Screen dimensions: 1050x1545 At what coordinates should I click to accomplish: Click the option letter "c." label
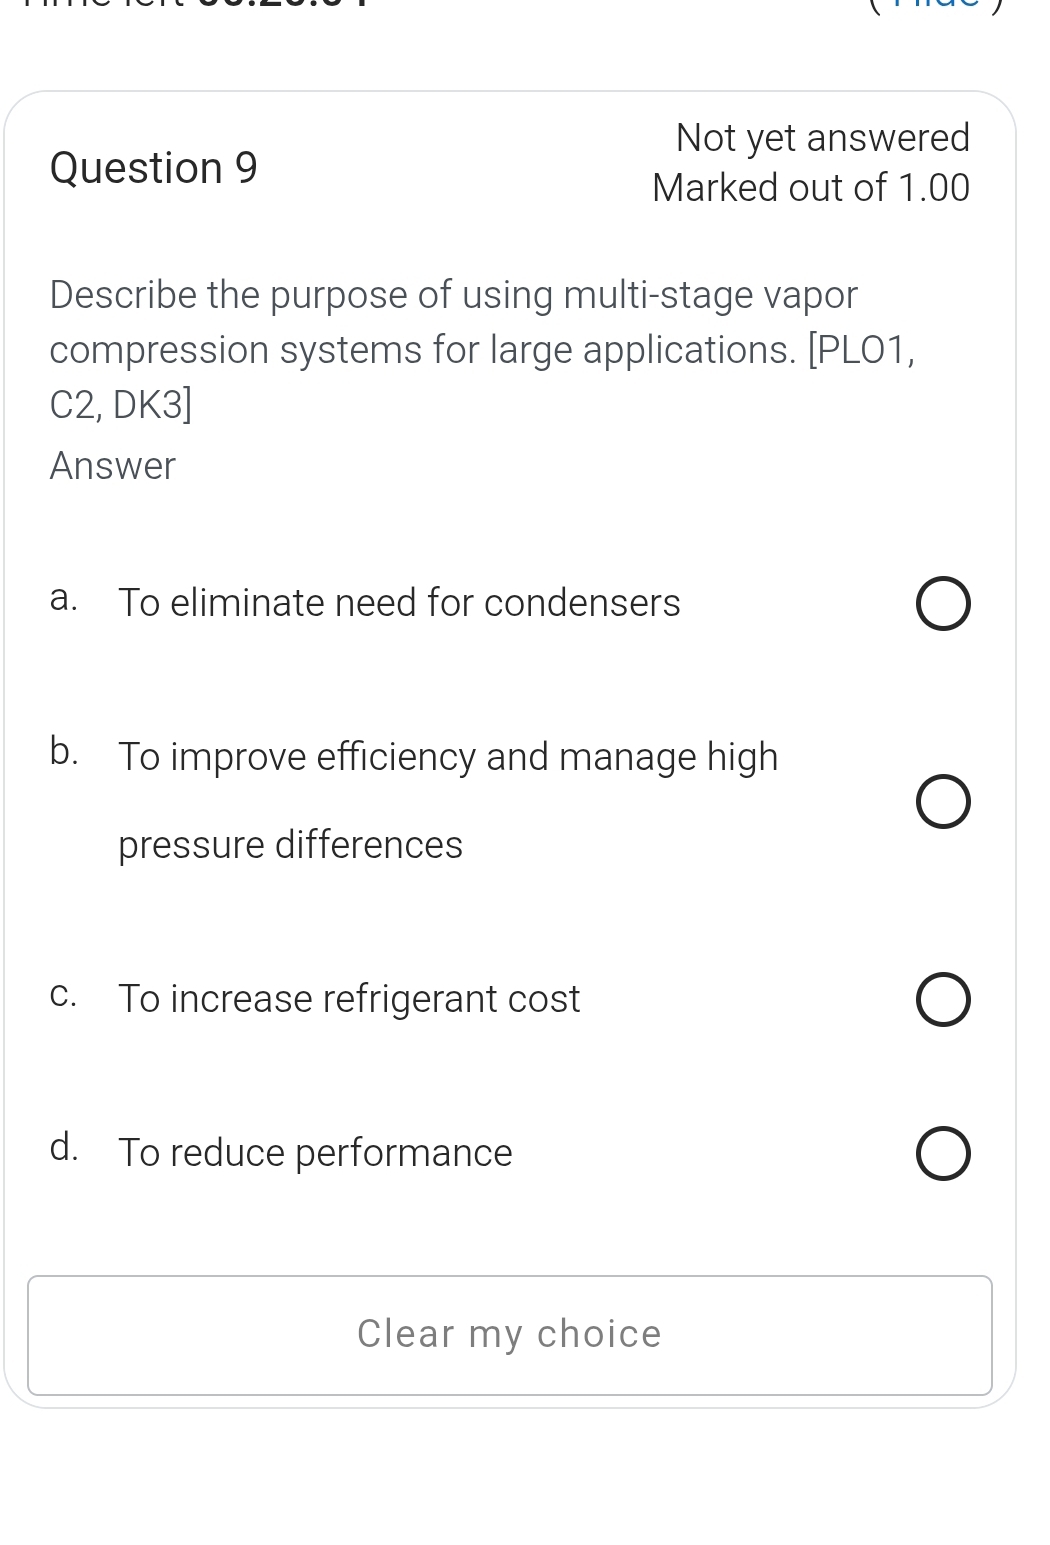[x=63, y=994]
